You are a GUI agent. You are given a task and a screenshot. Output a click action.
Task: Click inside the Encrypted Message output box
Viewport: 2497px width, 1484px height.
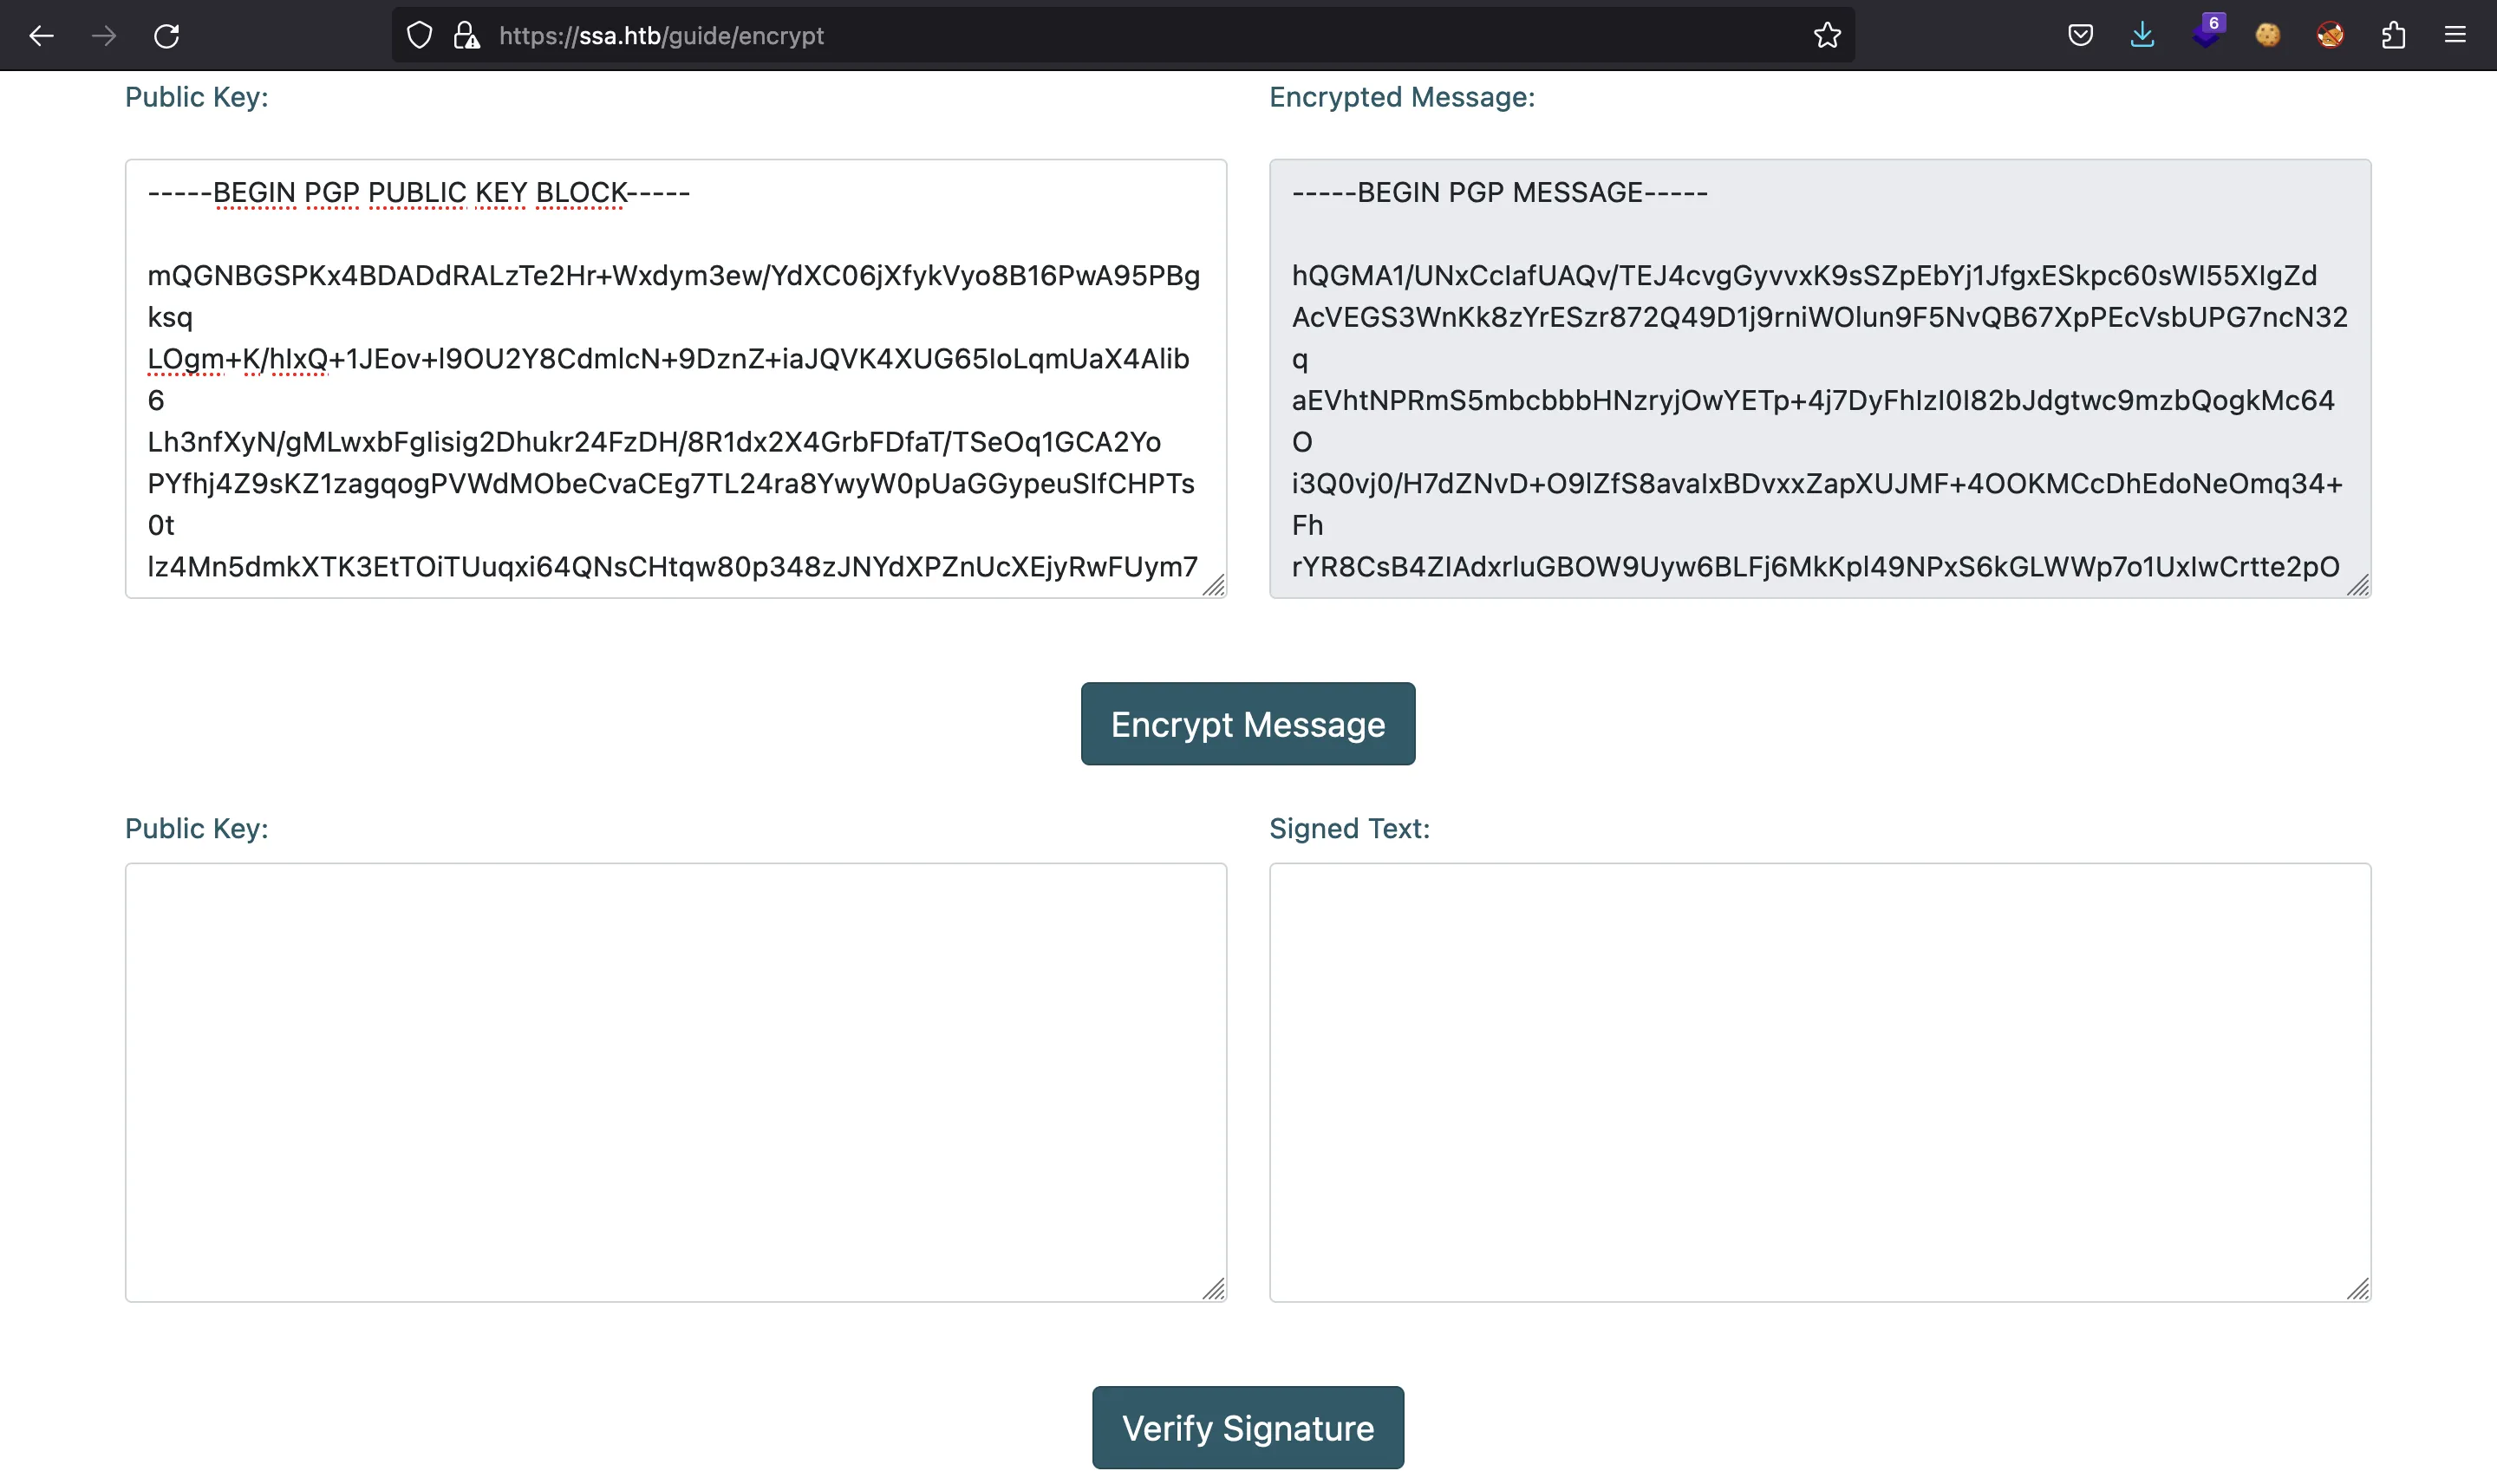click(1820, 379)
